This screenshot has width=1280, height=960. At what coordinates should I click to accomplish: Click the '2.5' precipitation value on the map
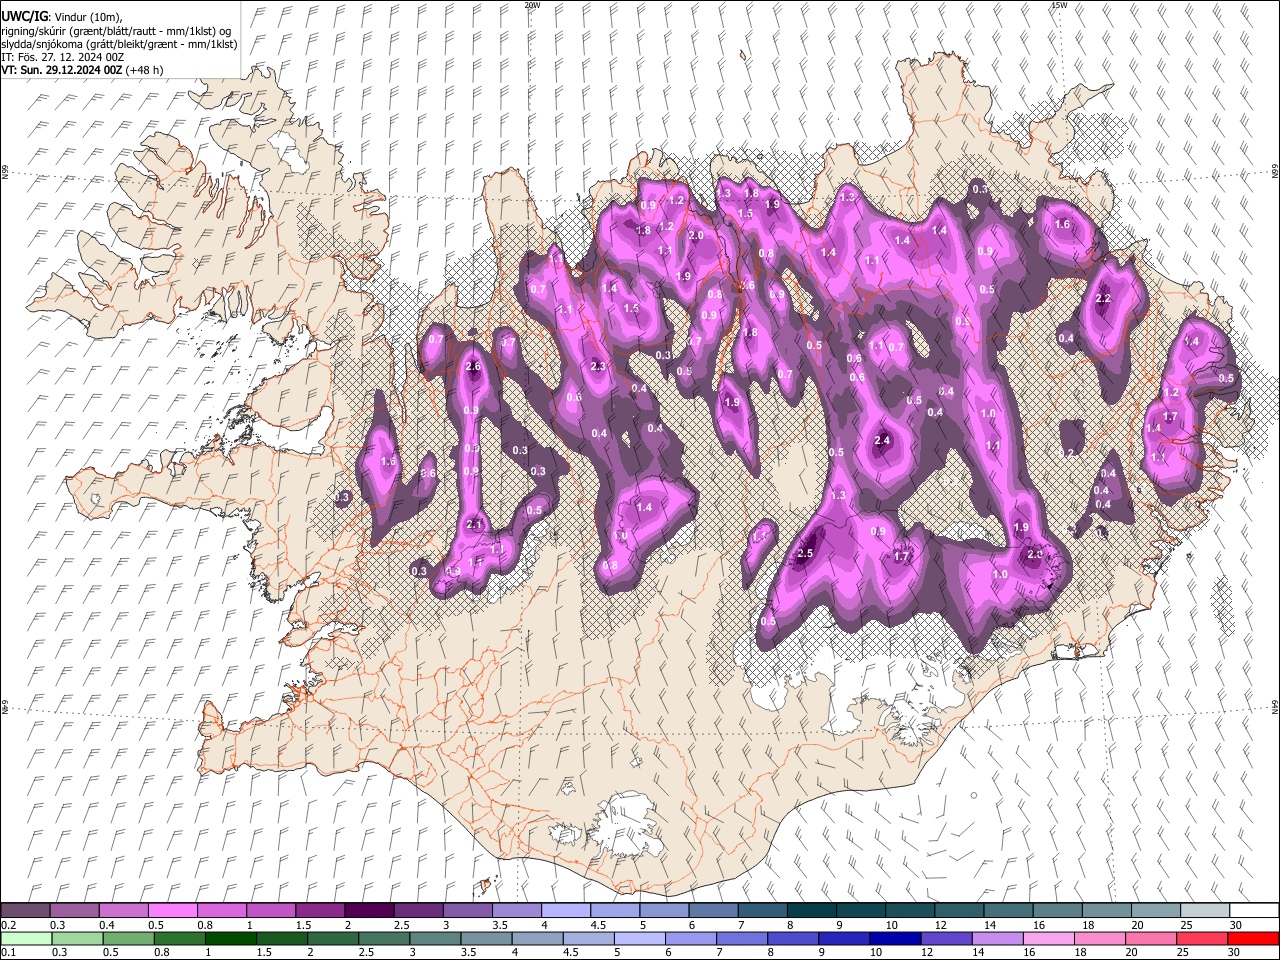pyautogui.click(x=805, y=554)
